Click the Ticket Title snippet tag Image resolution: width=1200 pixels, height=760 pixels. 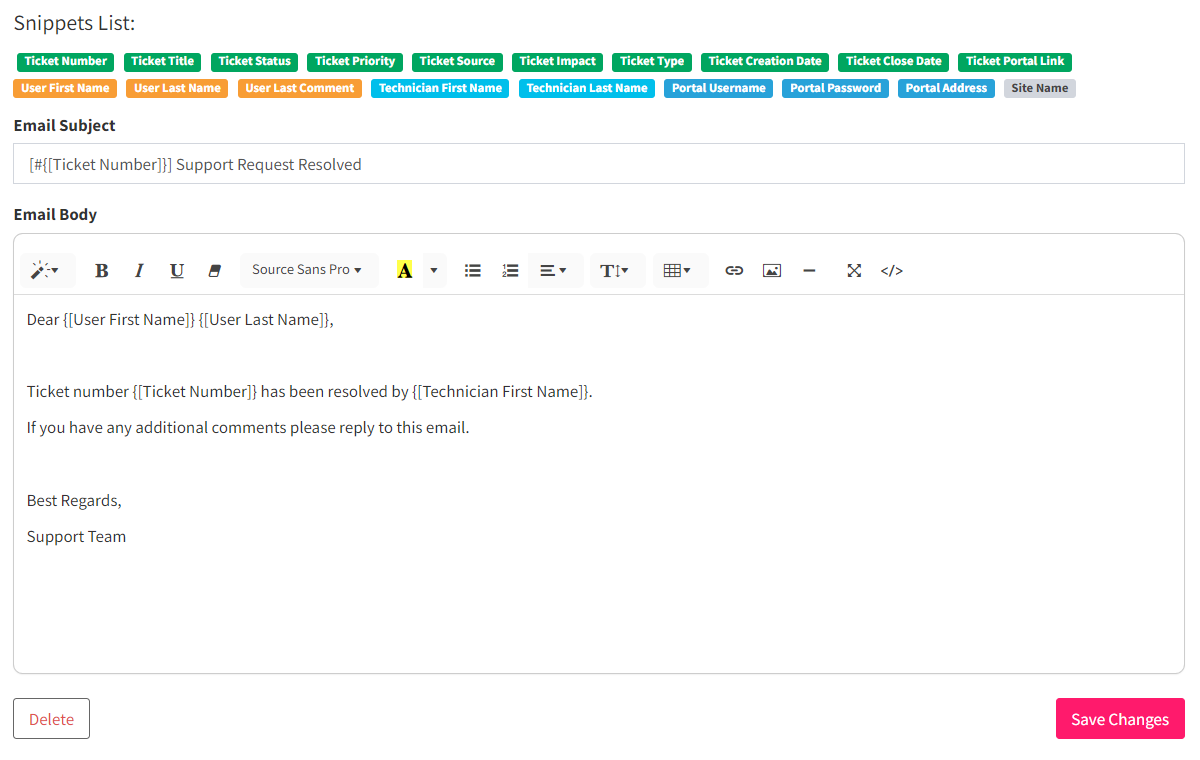(163, 62)
